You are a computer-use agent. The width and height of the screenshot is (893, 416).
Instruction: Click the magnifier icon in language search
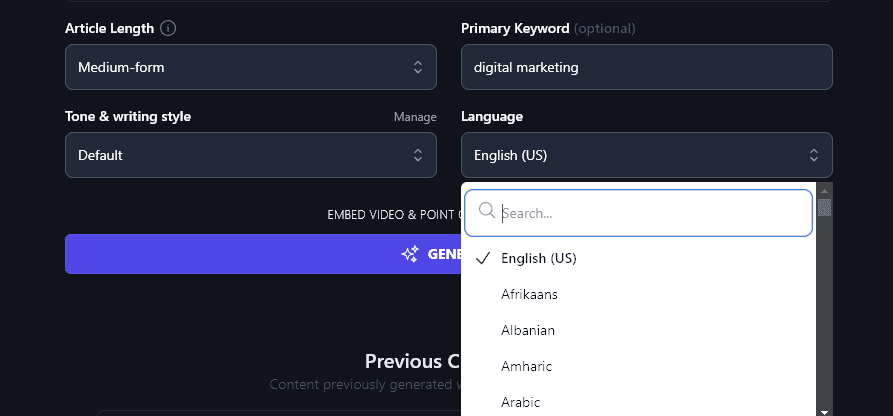pyautogui.click(x=487, y=211)
